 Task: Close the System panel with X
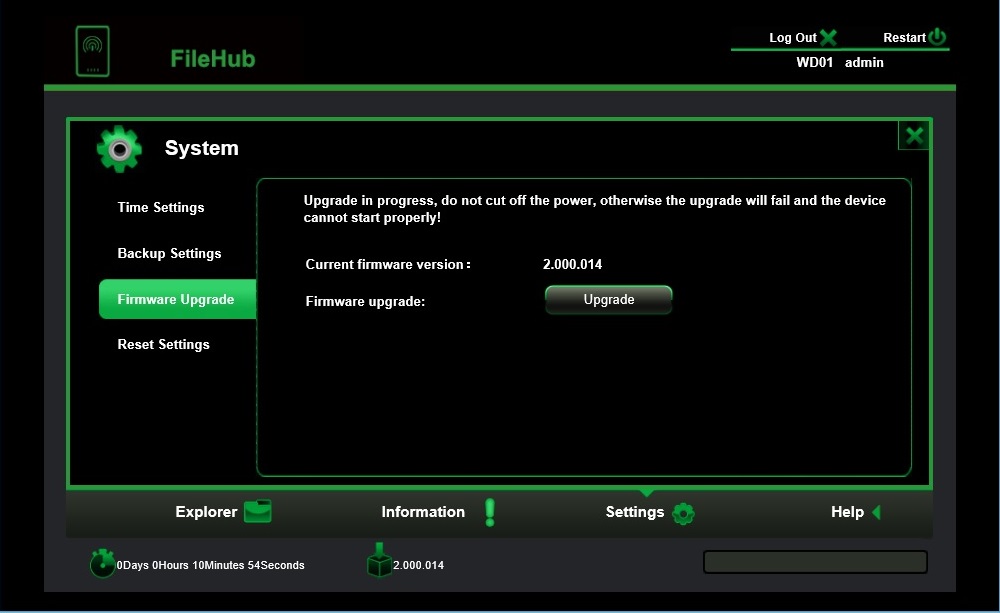coord(914,135)
